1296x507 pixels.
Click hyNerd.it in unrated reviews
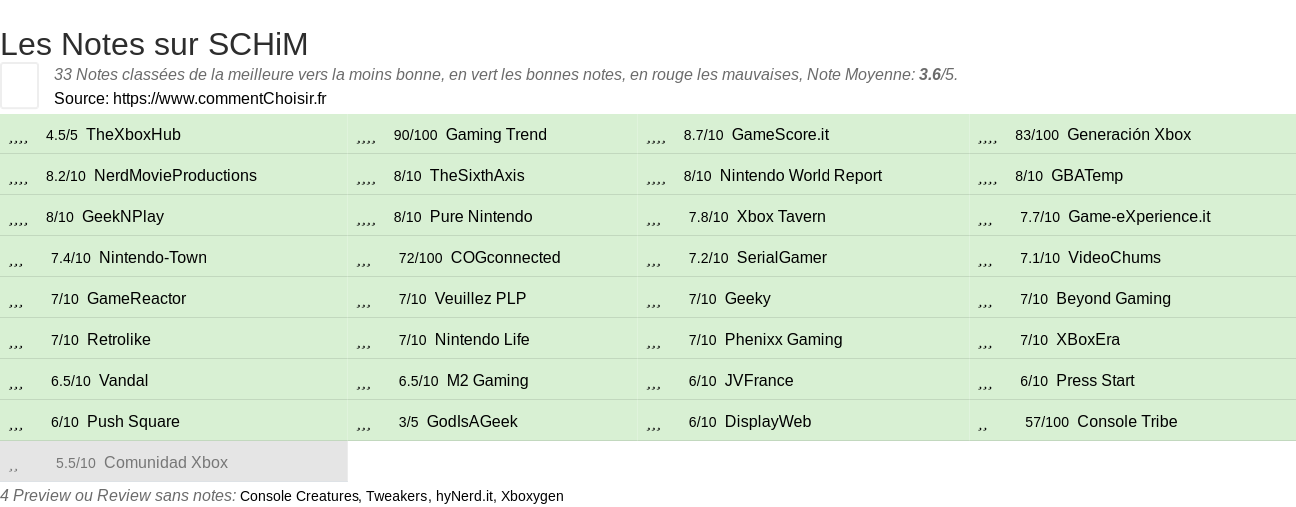pyautogui.click(x=465, y=496)
